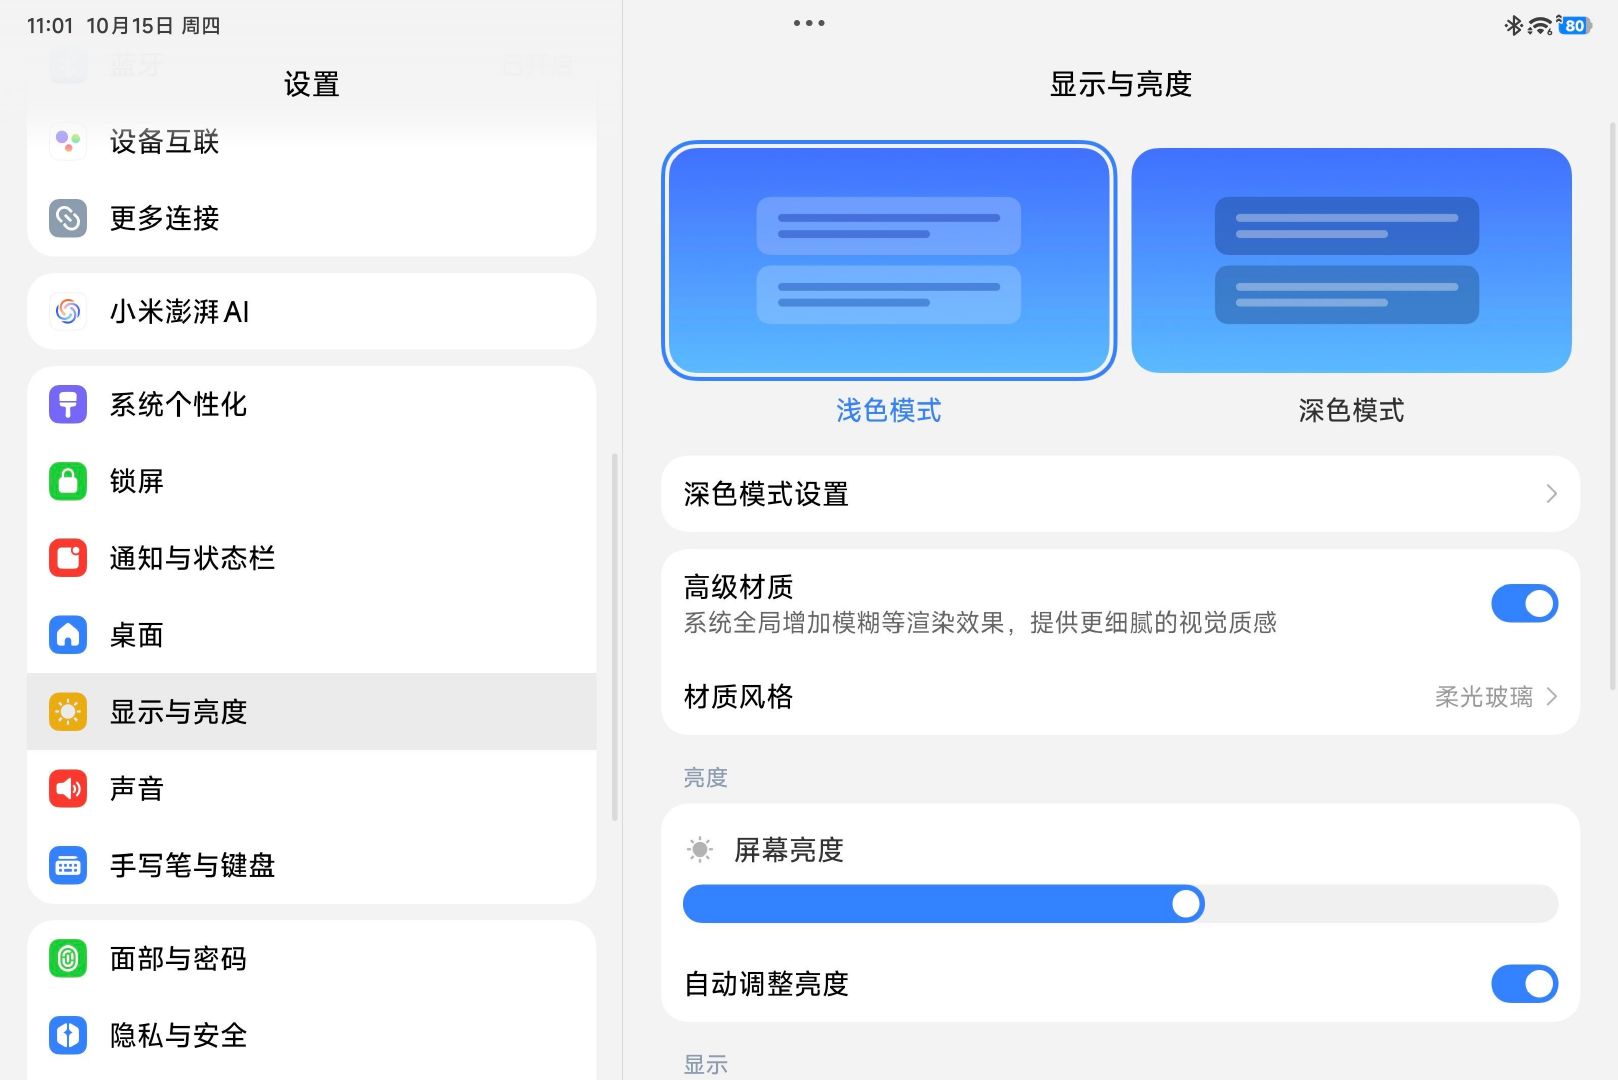The height and width of the screenshot is (1080, 1618).
Task: Tap the 更多连接 link icon
Action: (x=68, y=218)
